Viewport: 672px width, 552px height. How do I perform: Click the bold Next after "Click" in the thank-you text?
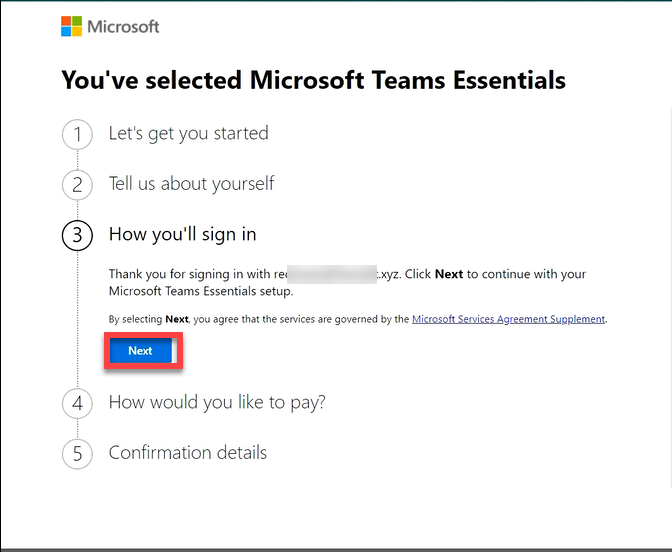(x=449, y=274)
